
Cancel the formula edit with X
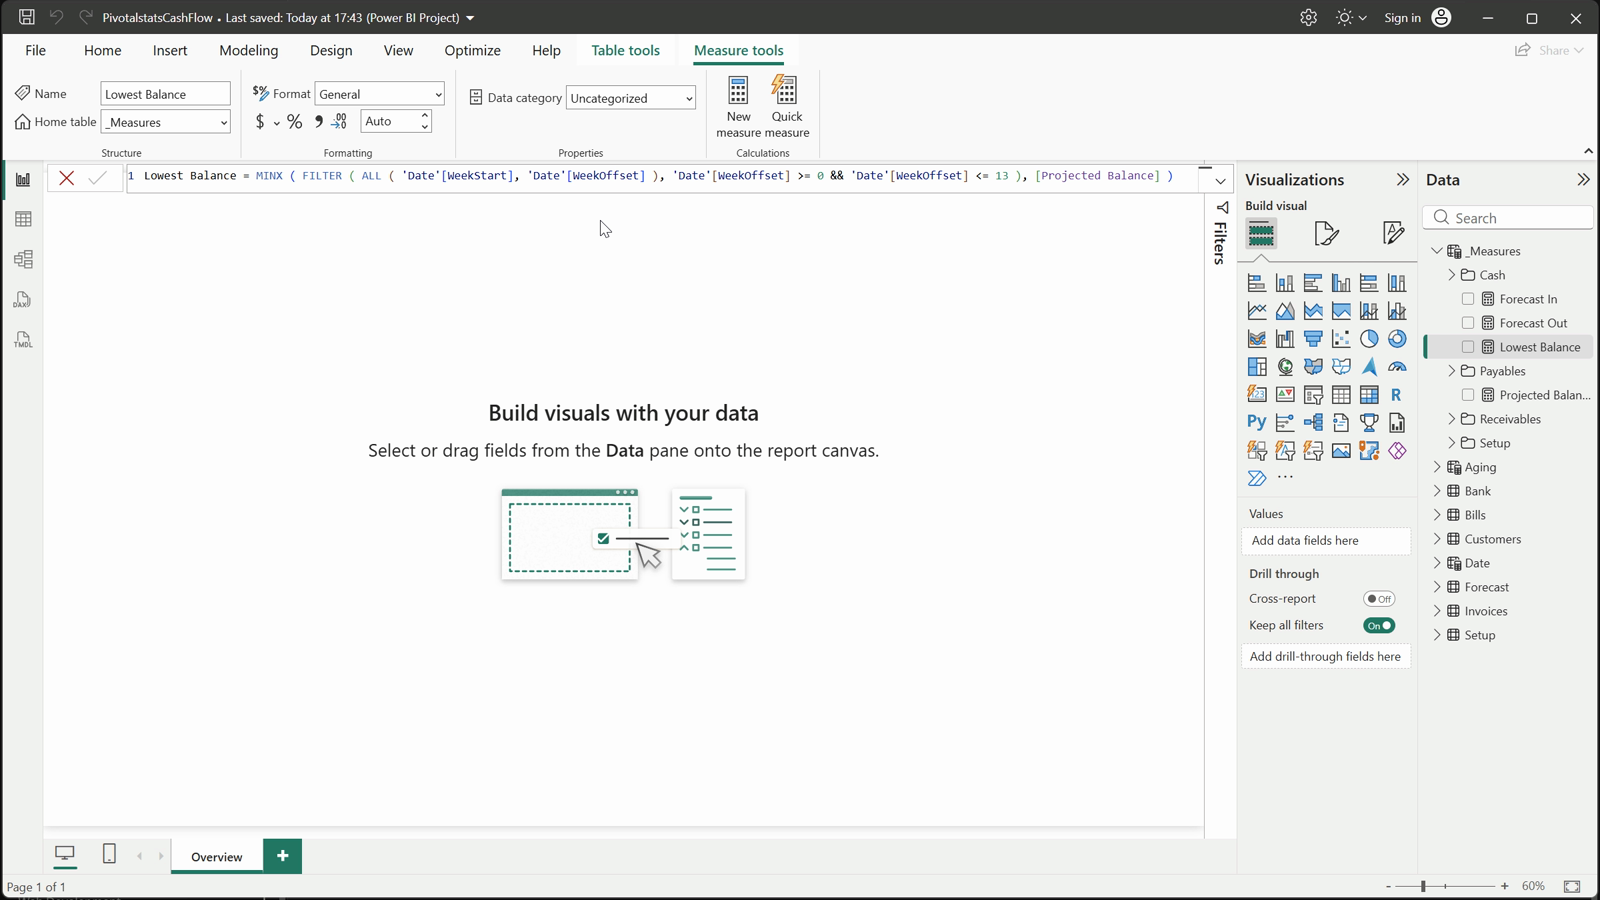click(67, 178)
